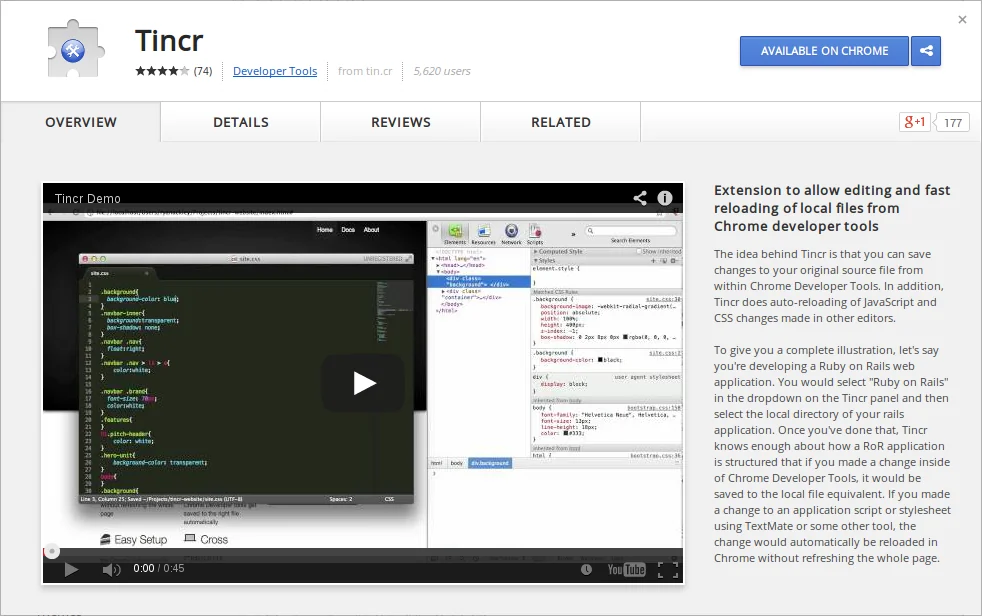Open the video on YouTube via logo
The image size is (982, 616).
point(626,570)
